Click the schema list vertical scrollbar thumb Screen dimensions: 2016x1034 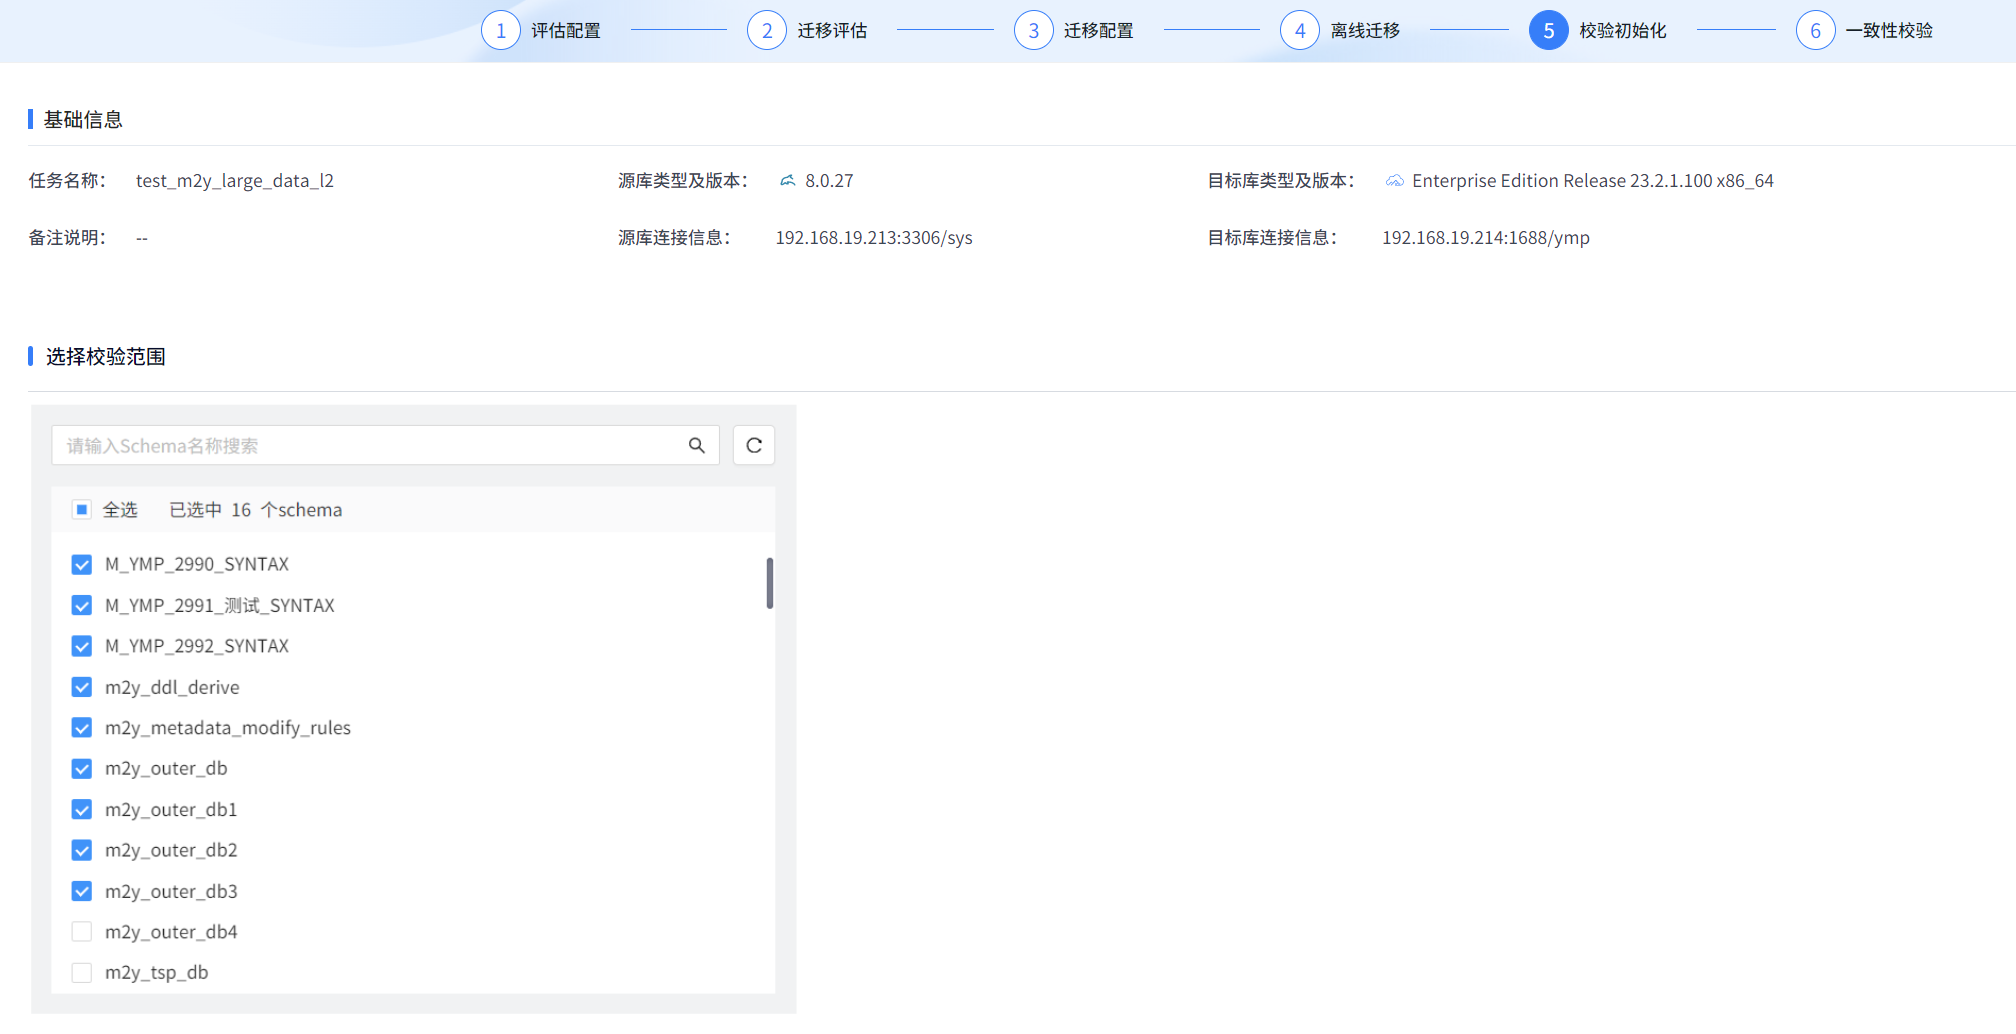click(770, 583)
